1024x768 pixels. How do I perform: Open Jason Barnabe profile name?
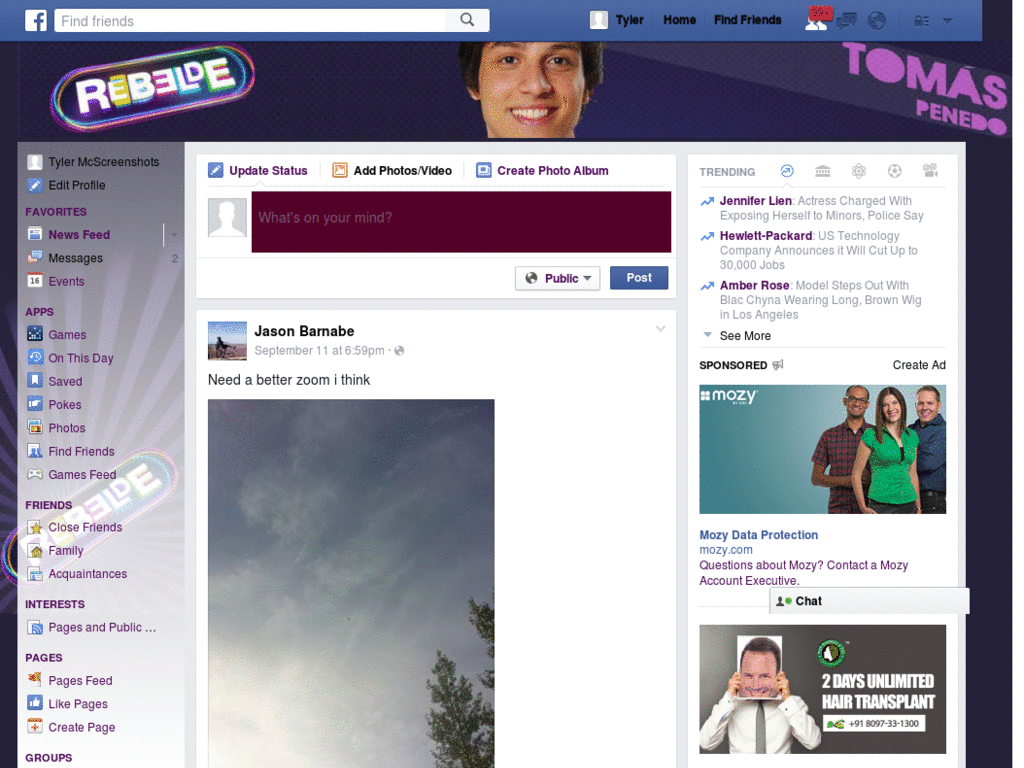click(x=304, y=331)
